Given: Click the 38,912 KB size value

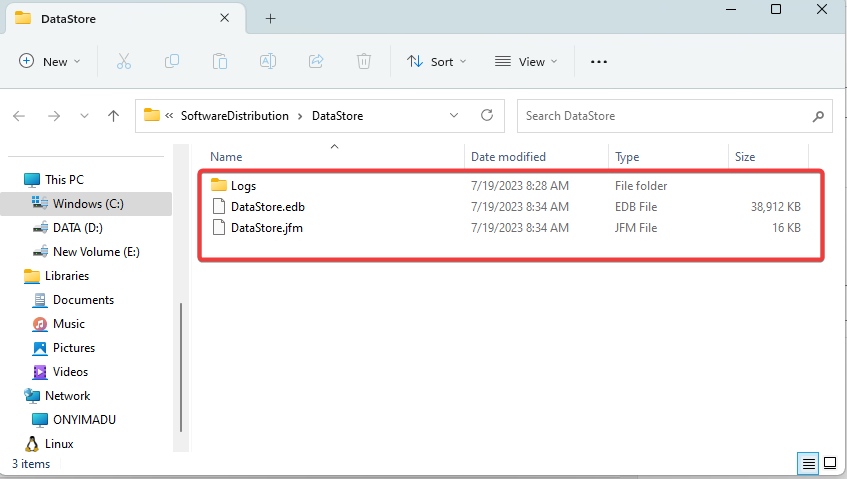Looking at the screenshot, I should pos(776,207).
